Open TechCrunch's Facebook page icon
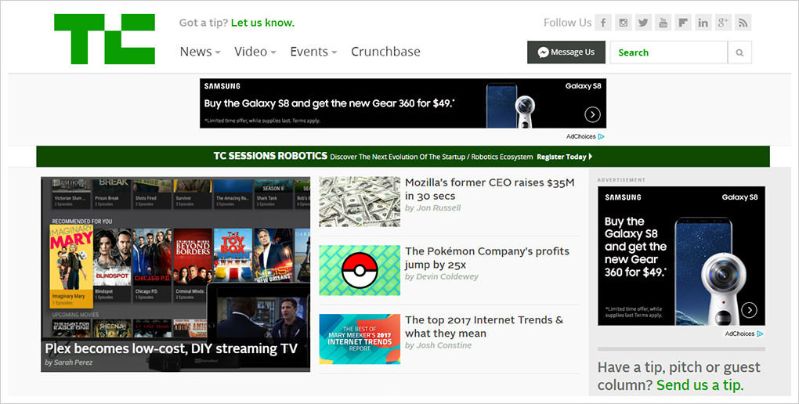Image resolution: width=799 pixels, height=404 pixels. 603,22
